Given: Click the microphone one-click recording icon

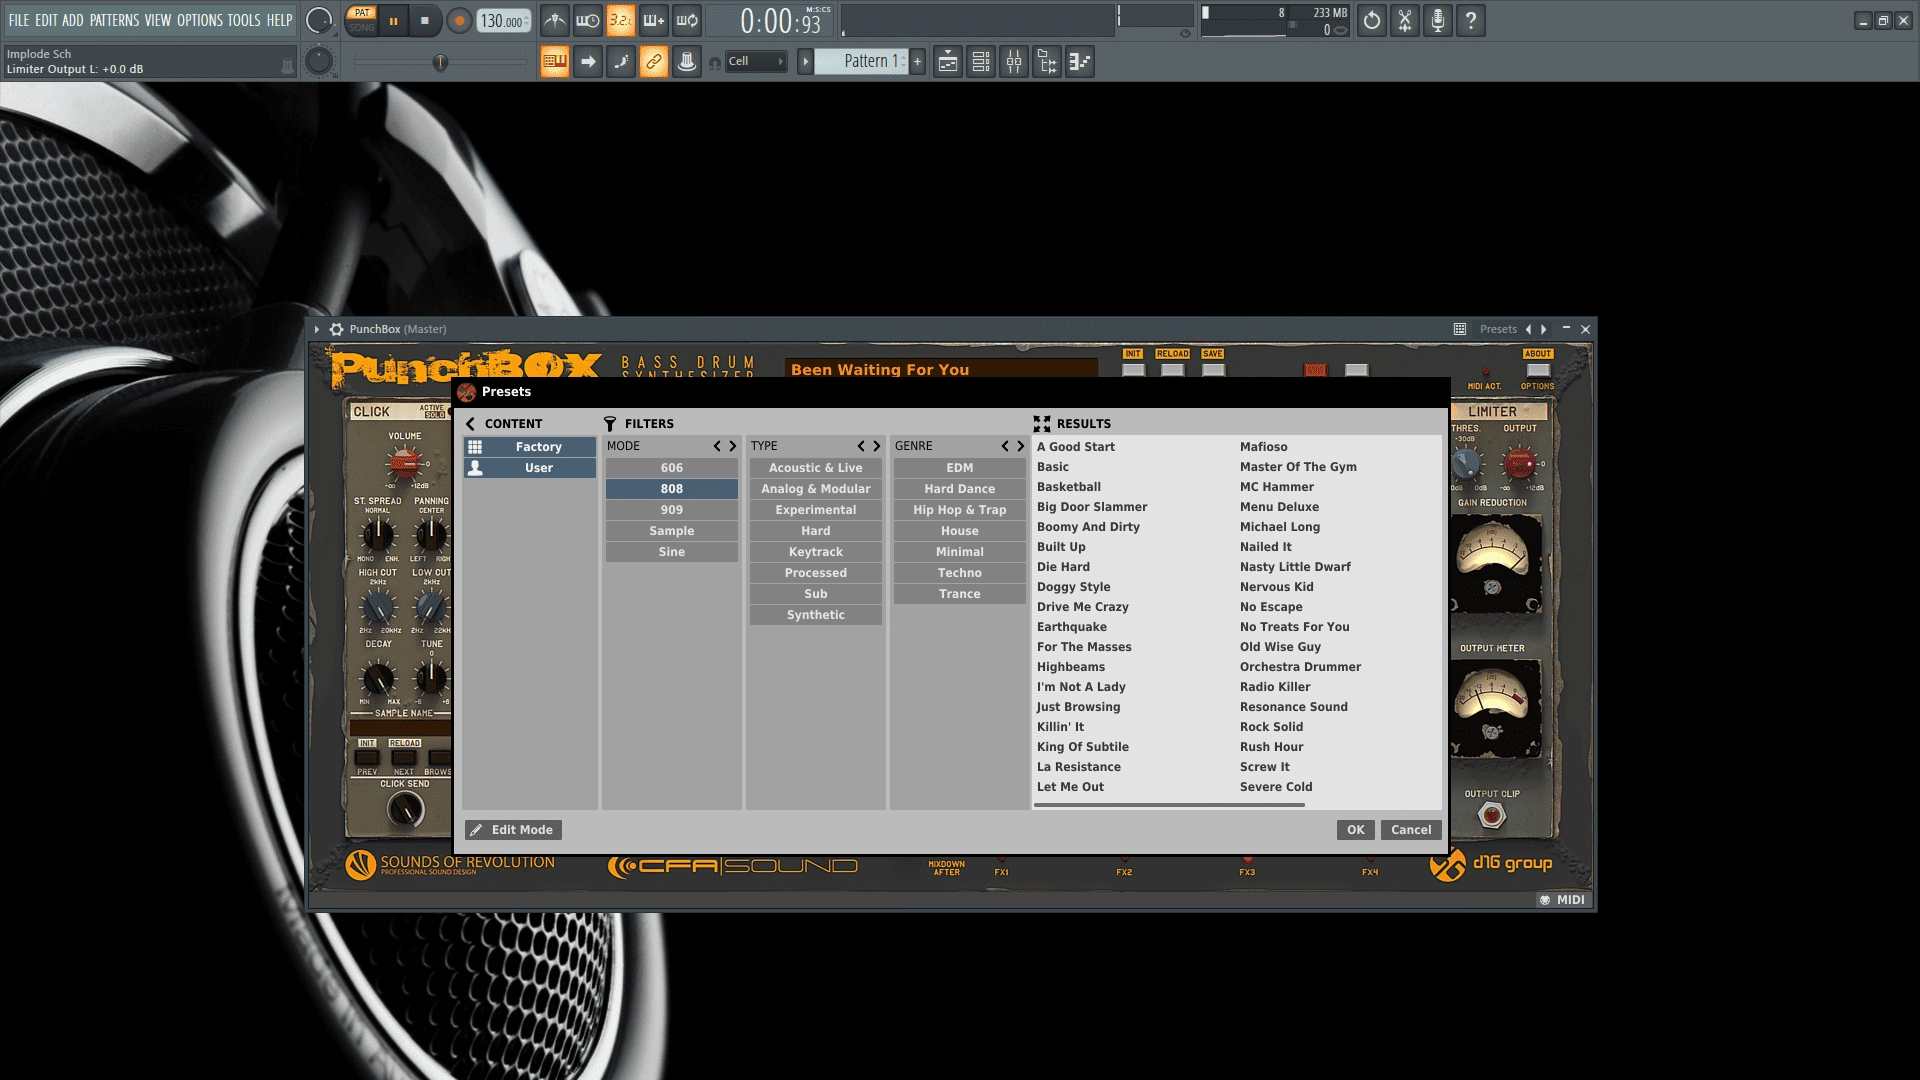Looking at the screenshot, I should click(x=1438, y=20).
